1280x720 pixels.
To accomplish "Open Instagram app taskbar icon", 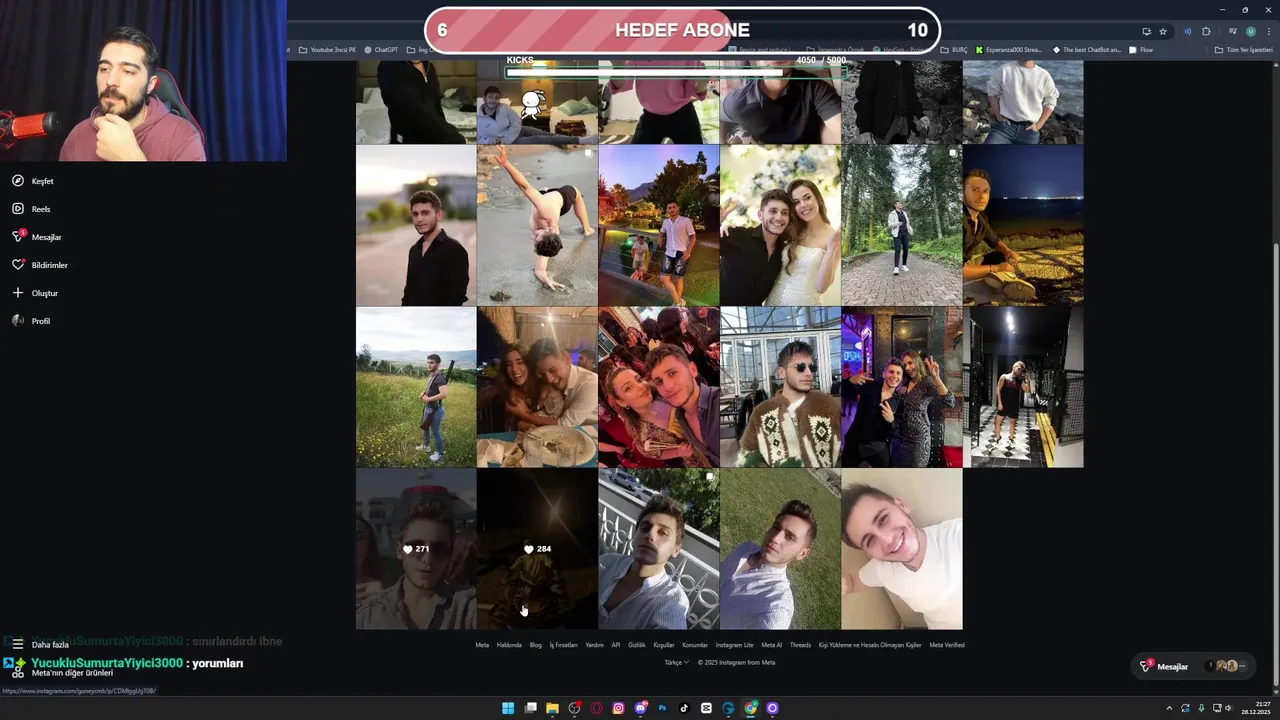I will point(618,708).
